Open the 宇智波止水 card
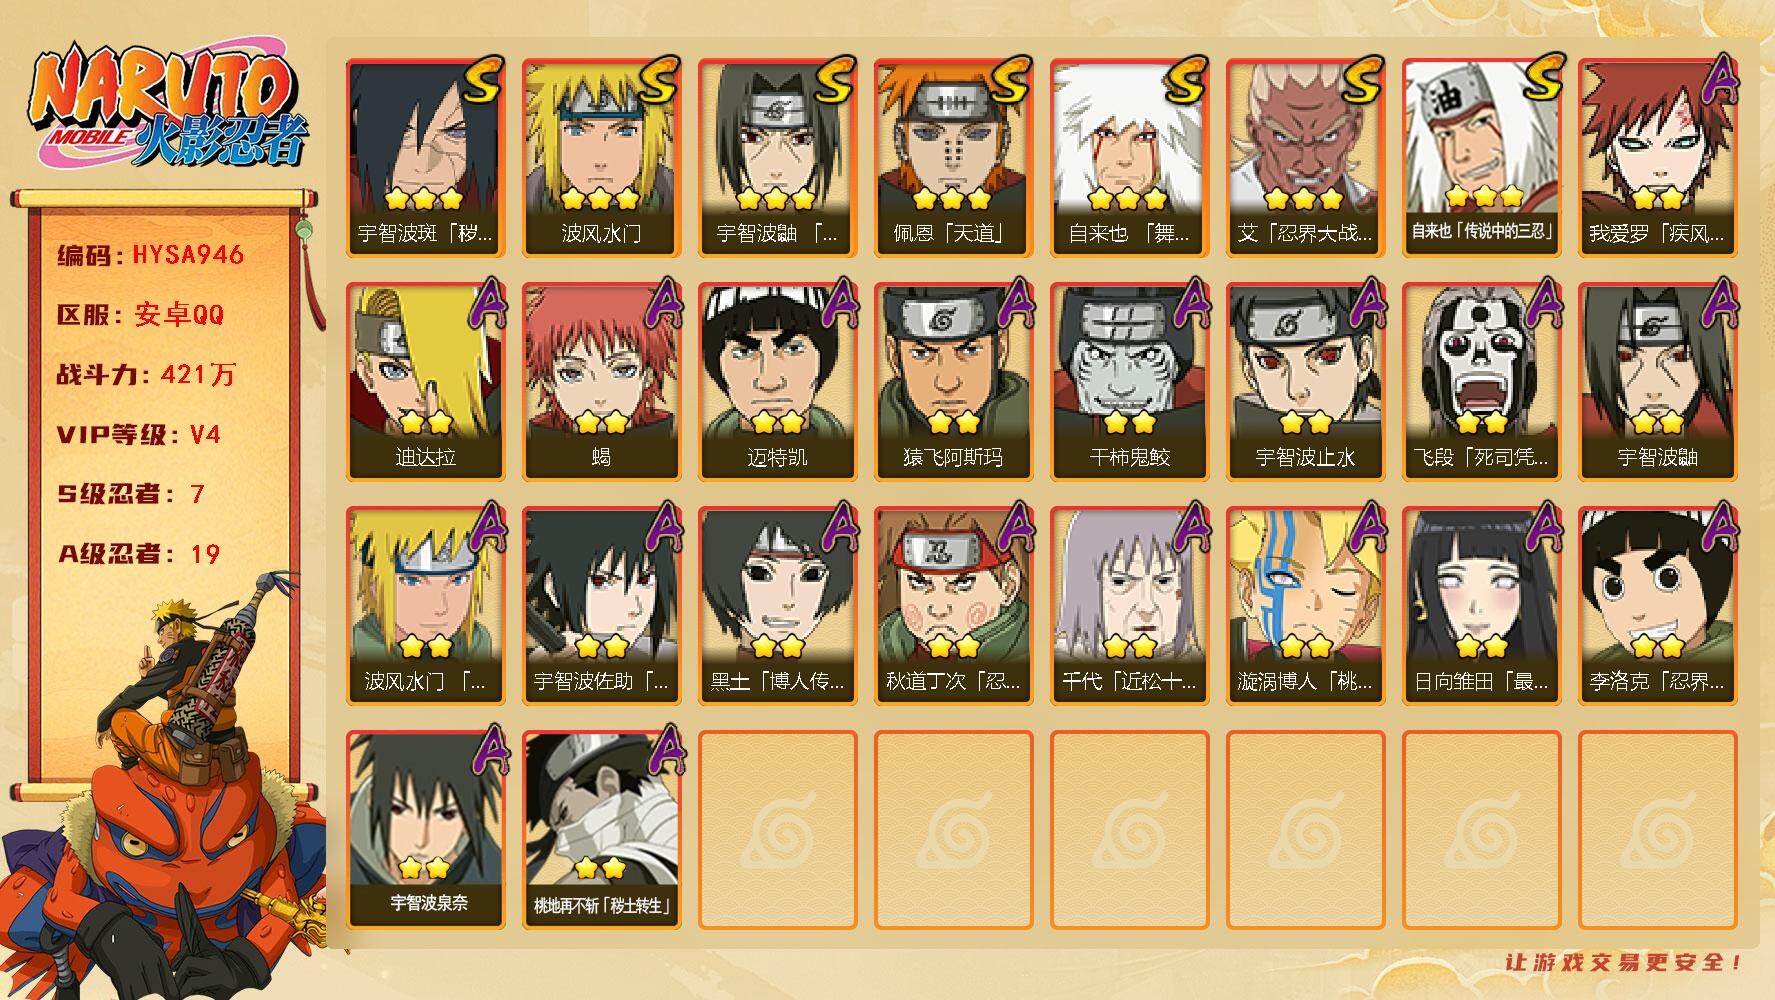This screenshot has height=1000, width=1775. pyautogui.click(x=1306, y=381)
